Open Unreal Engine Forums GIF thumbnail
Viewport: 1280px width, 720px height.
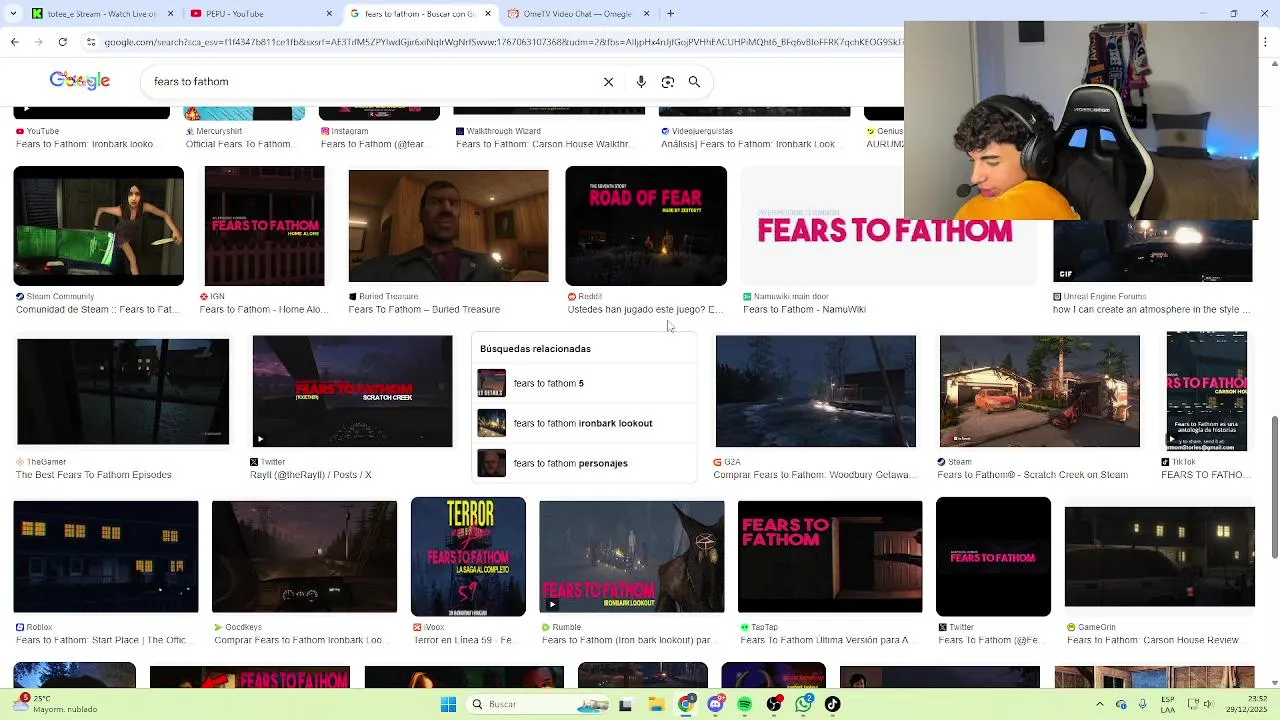click(1152, 251)
